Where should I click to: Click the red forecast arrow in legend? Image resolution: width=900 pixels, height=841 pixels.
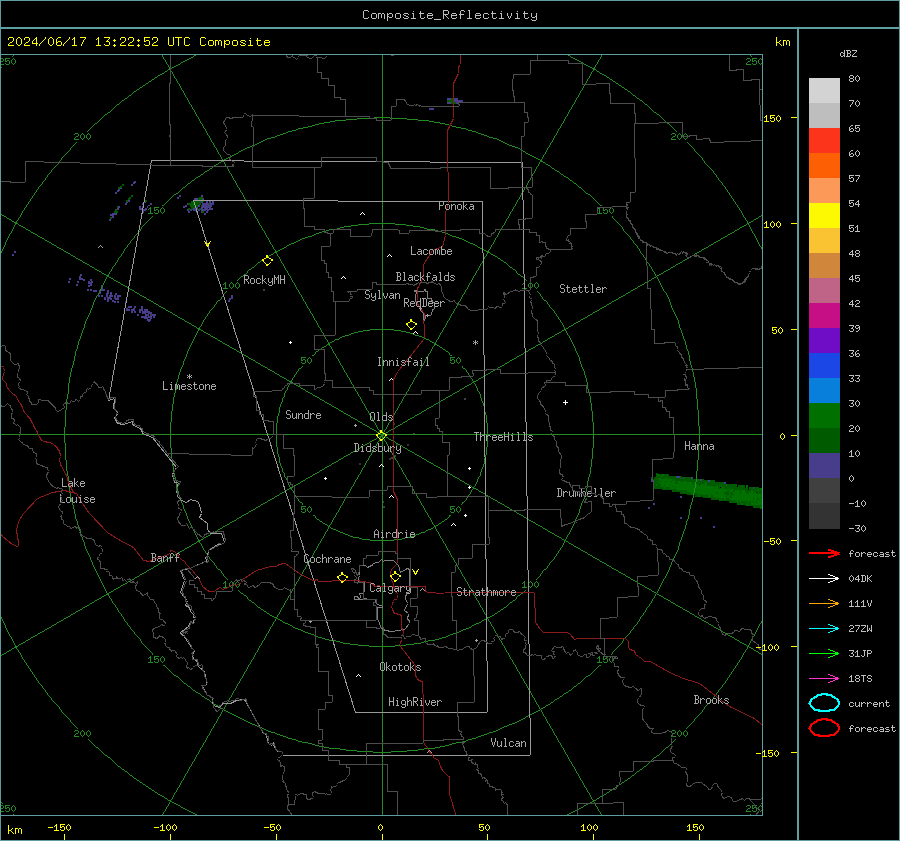(824, 553)
